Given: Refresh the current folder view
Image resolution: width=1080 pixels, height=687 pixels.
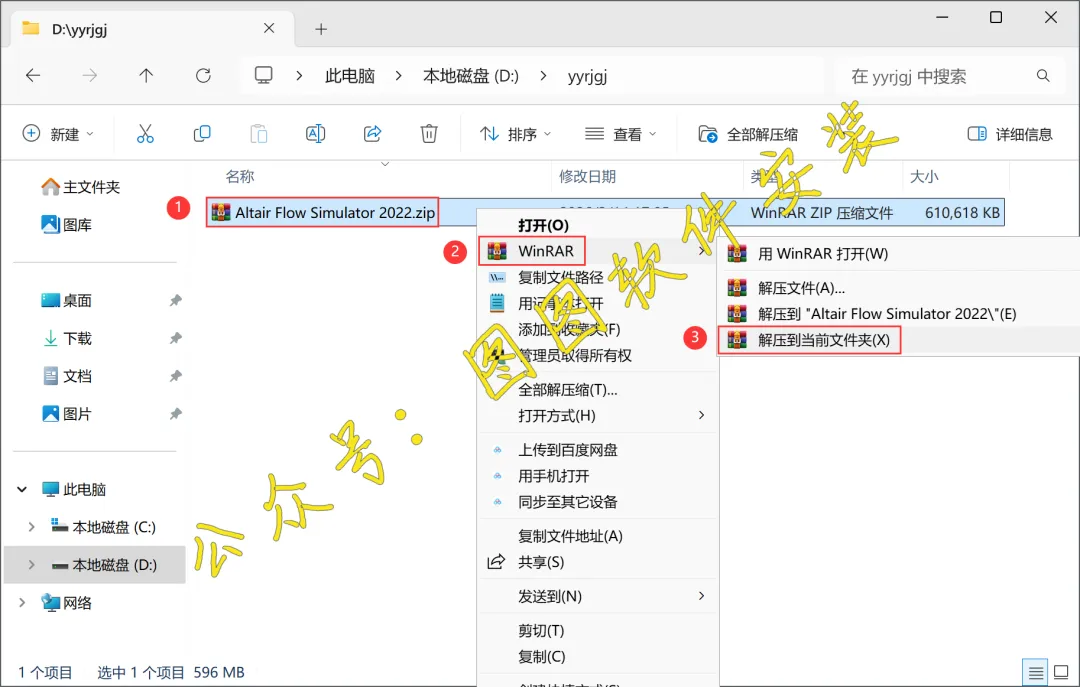Looking at the screenshot, I should [203, 76].
